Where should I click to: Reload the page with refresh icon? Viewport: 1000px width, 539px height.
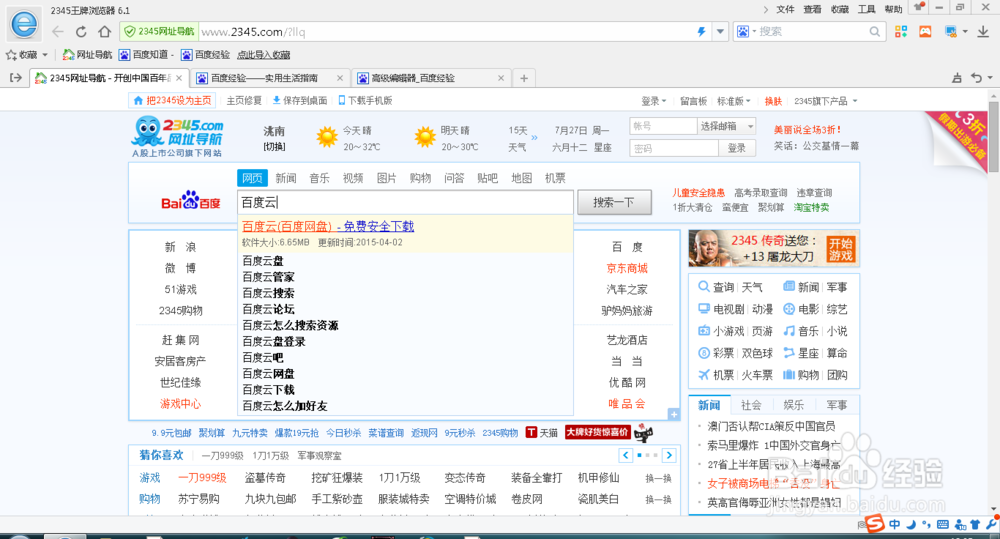(x=81, y=31)
